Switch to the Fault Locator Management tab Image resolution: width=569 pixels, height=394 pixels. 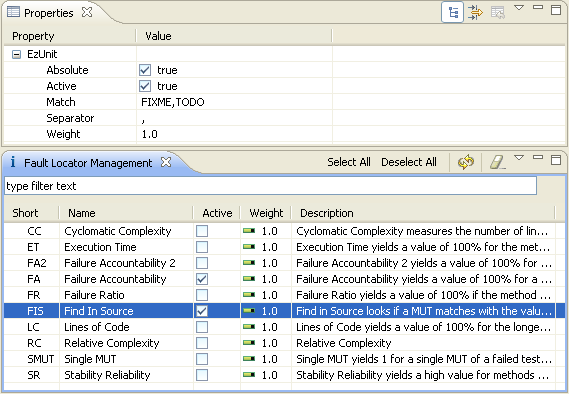[x=88, y=163]
